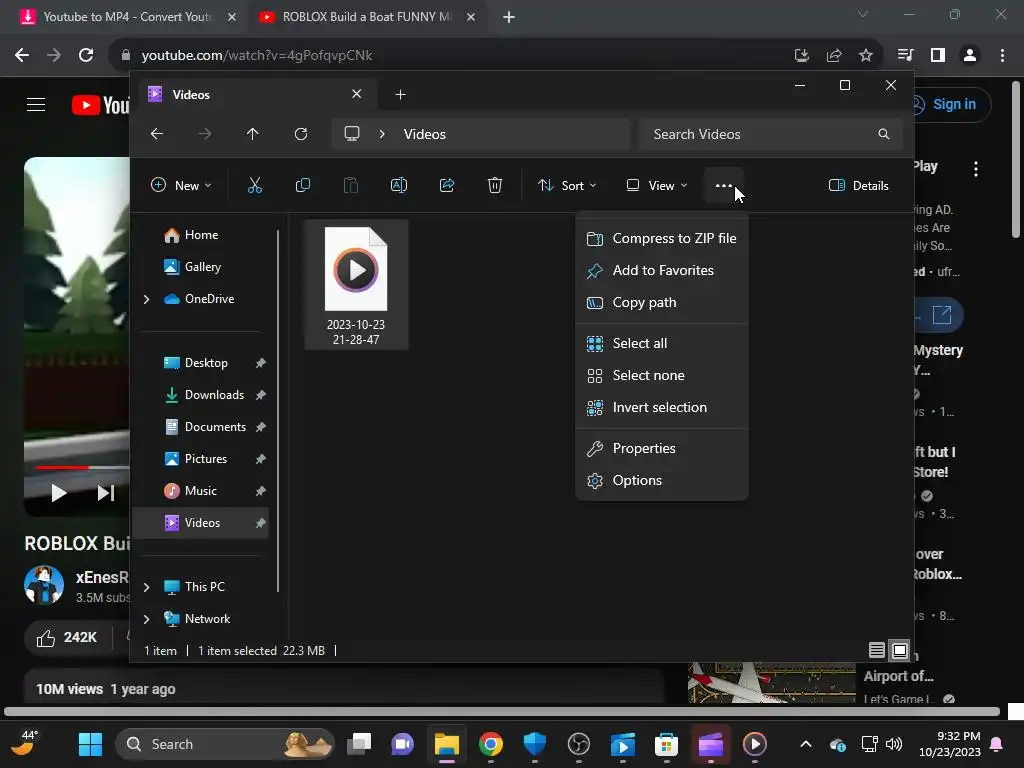
Task: Reload the YouTube page in Chrome
Action: point(86,56)
